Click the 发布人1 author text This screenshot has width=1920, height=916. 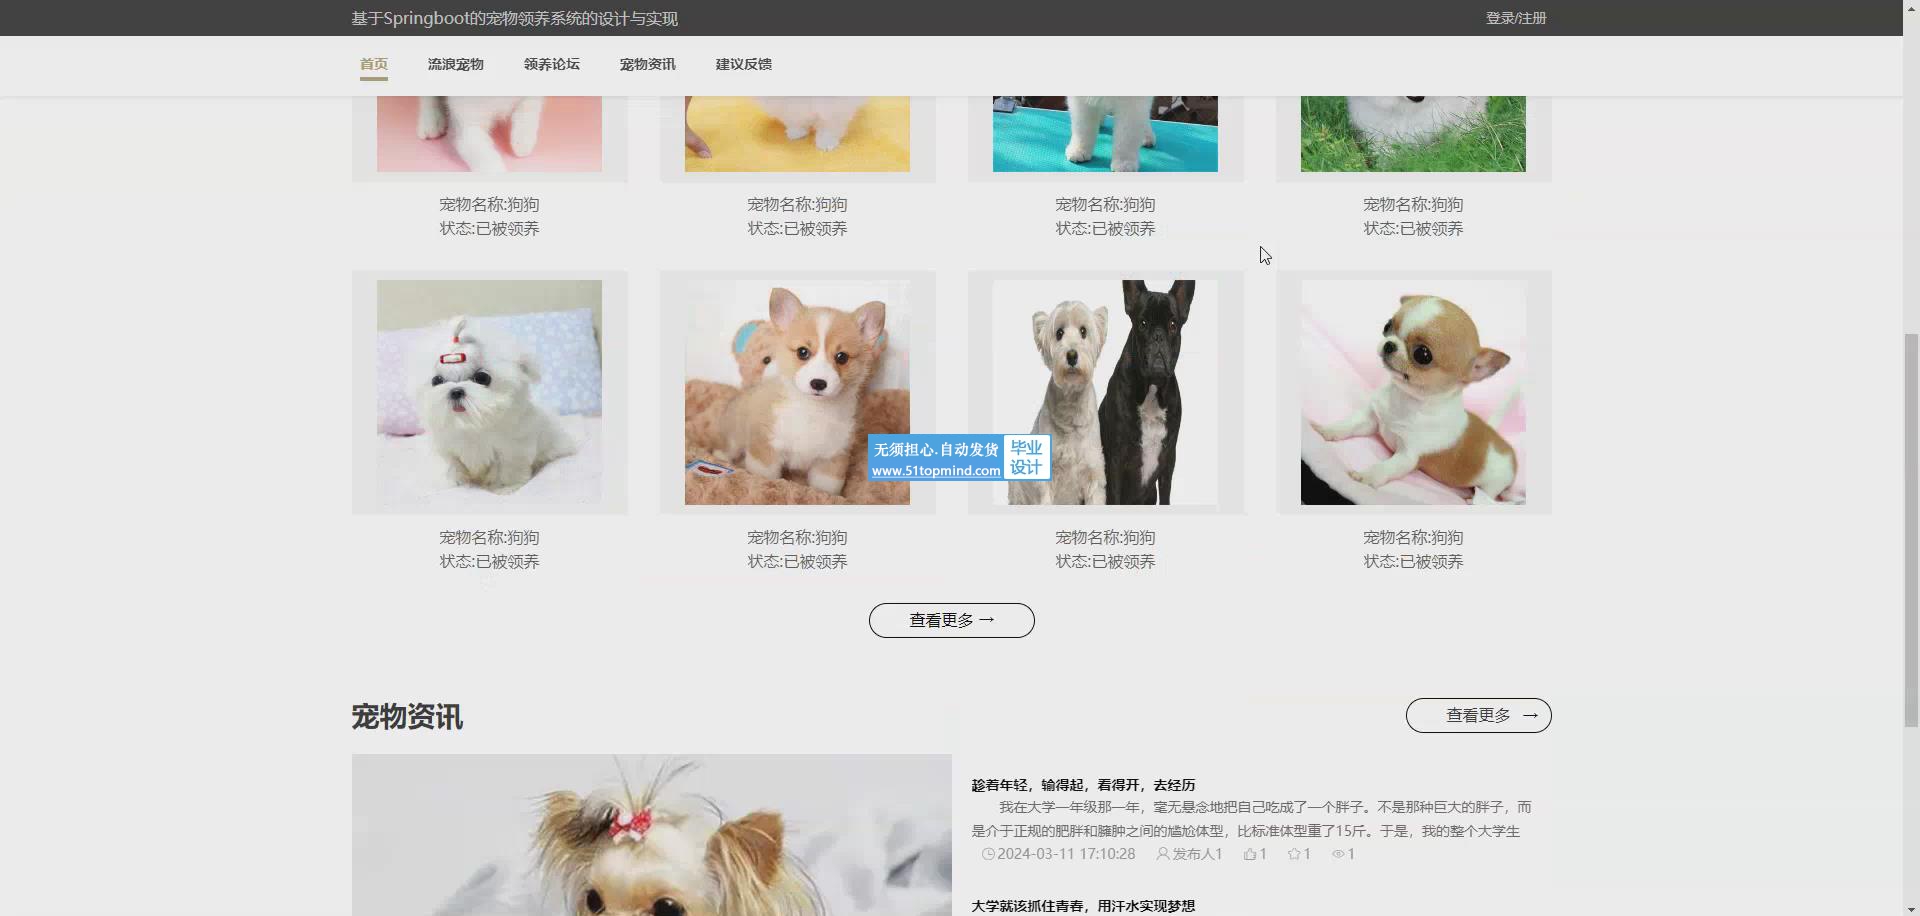1197,854
